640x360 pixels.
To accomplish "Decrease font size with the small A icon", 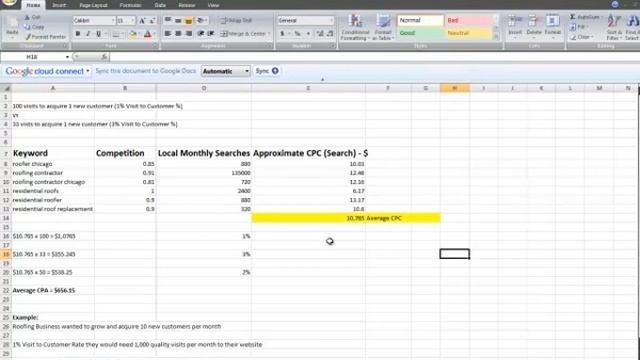I will pyautogui.click(x=152, y=20).
